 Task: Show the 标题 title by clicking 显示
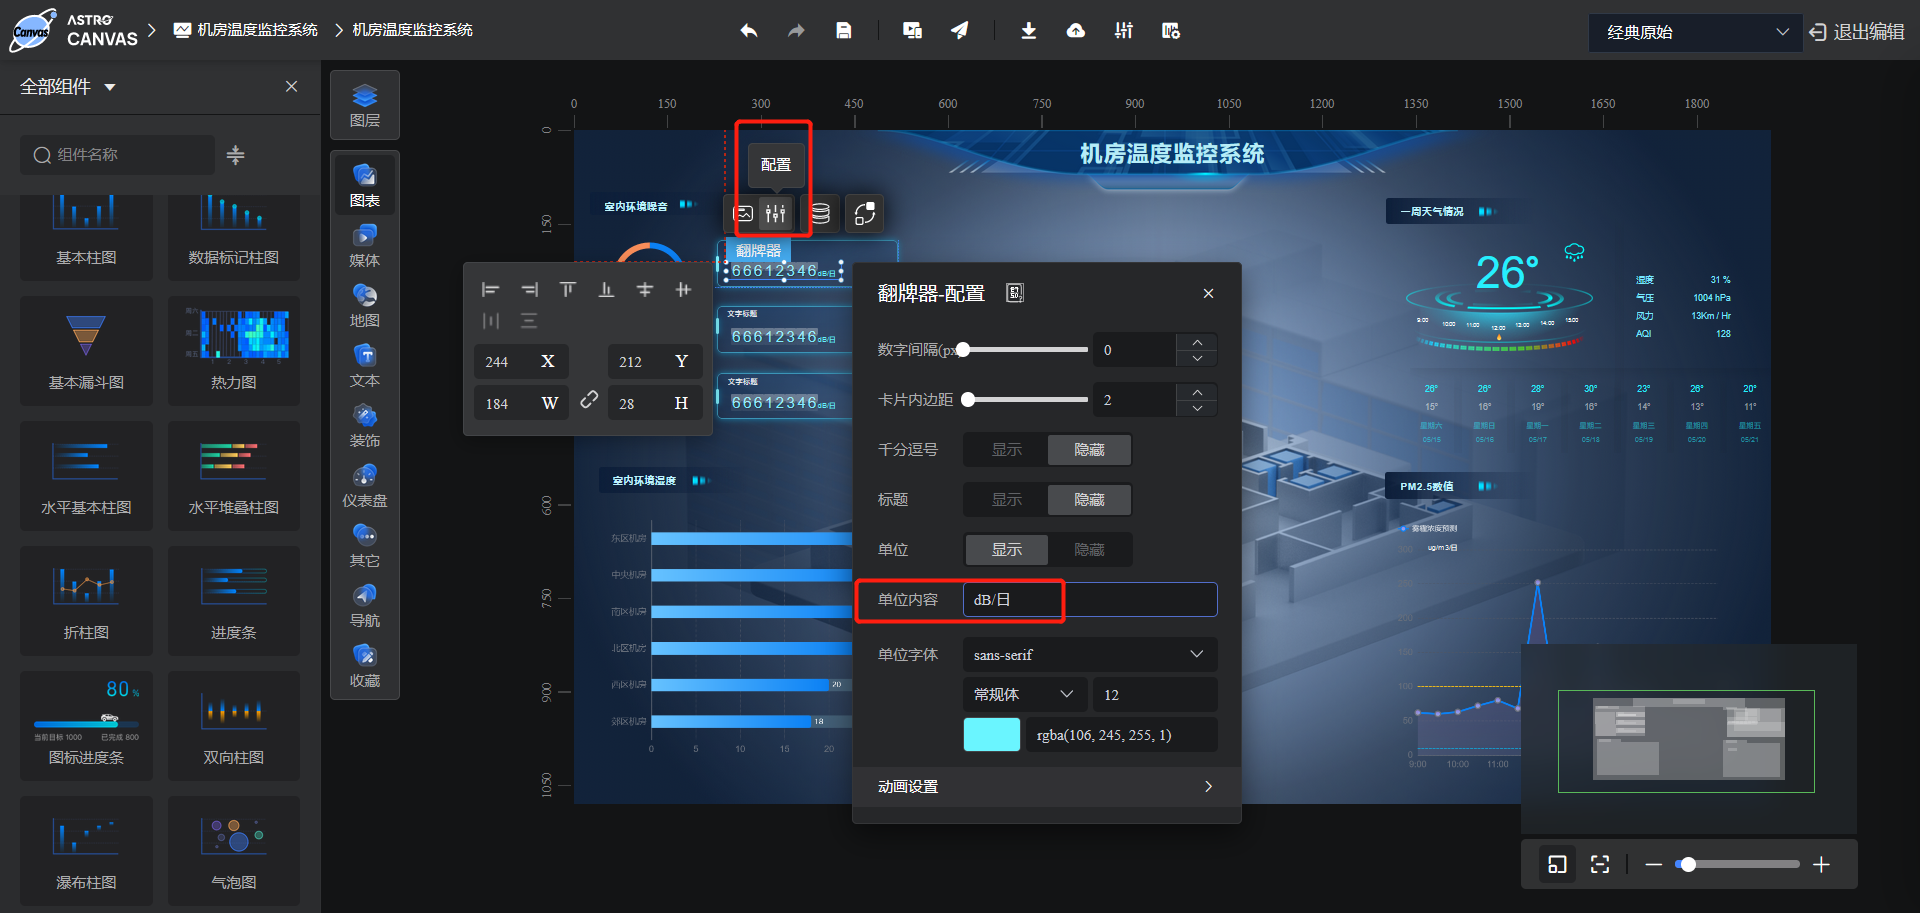point(1005,499)
